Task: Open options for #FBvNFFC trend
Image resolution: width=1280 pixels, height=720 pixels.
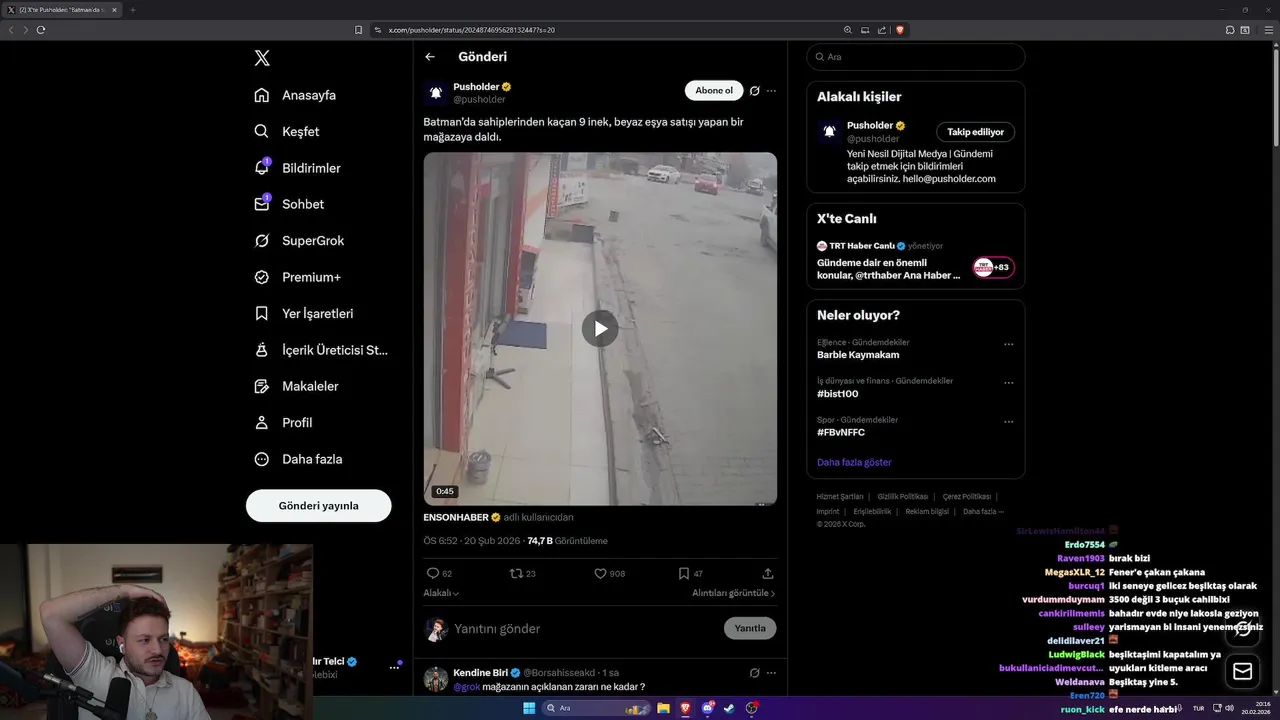Action: pyautogui.click(x=1008, y=422)
